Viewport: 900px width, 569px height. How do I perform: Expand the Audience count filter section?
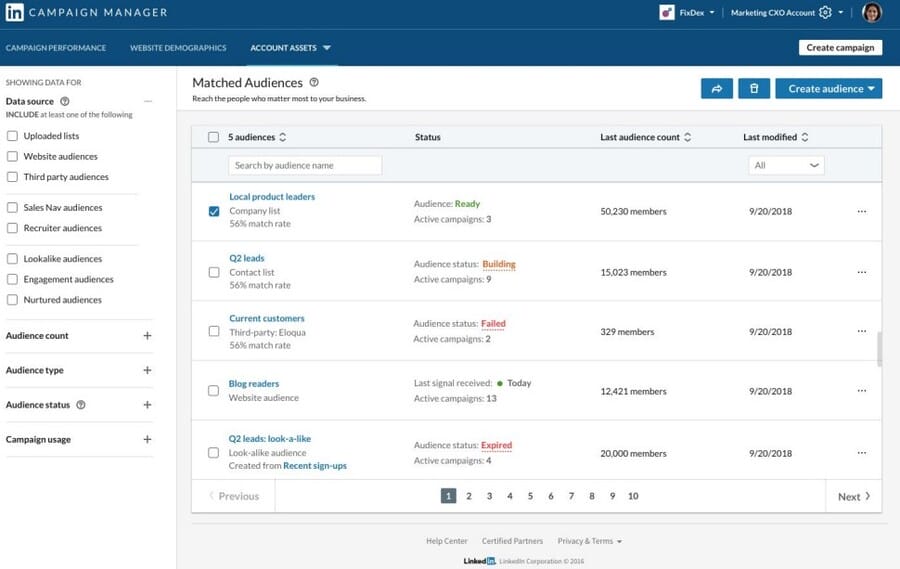[147, 336]
